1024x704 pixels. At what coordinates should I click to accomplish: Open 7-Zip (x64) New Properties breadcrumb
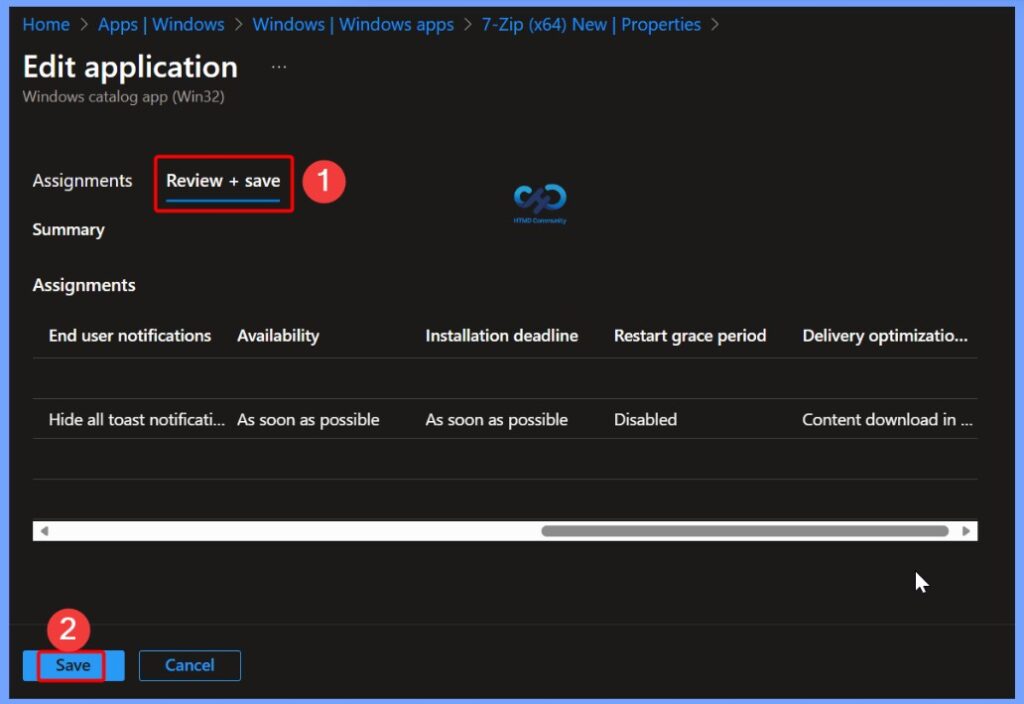588,24
